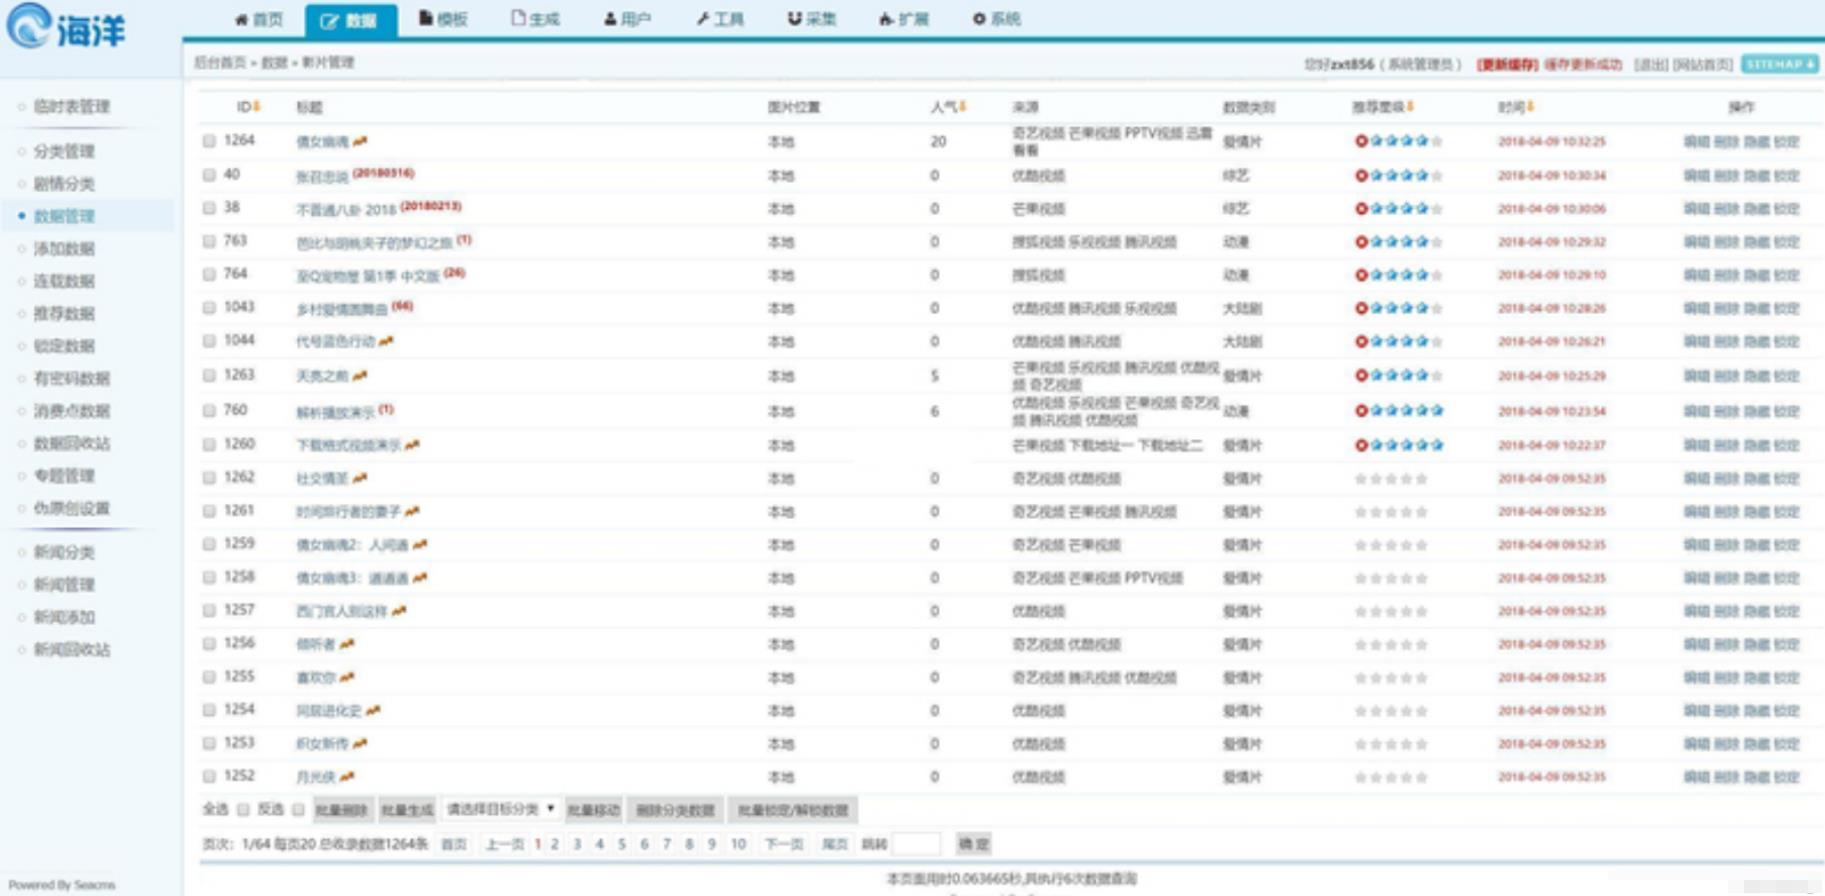Tick the checkbox for row 1252
The image size is (1825, 896).
(209, 776)
